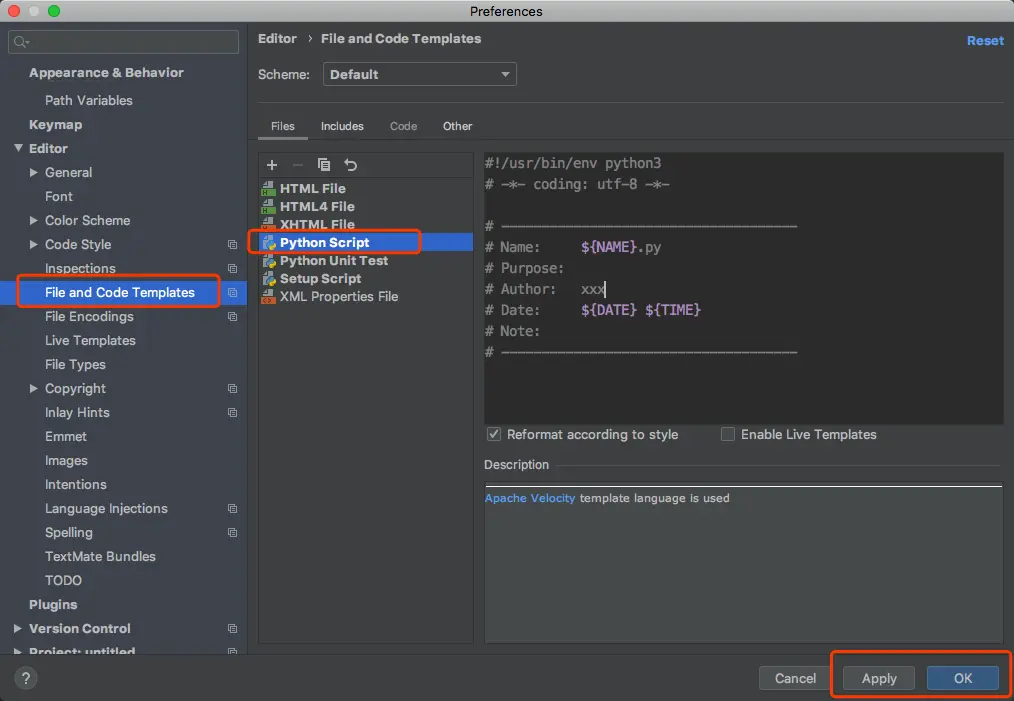The image size is (1014, 701).
Task: Enable Live Templates checkbox
Action: [x=728, y=434]
